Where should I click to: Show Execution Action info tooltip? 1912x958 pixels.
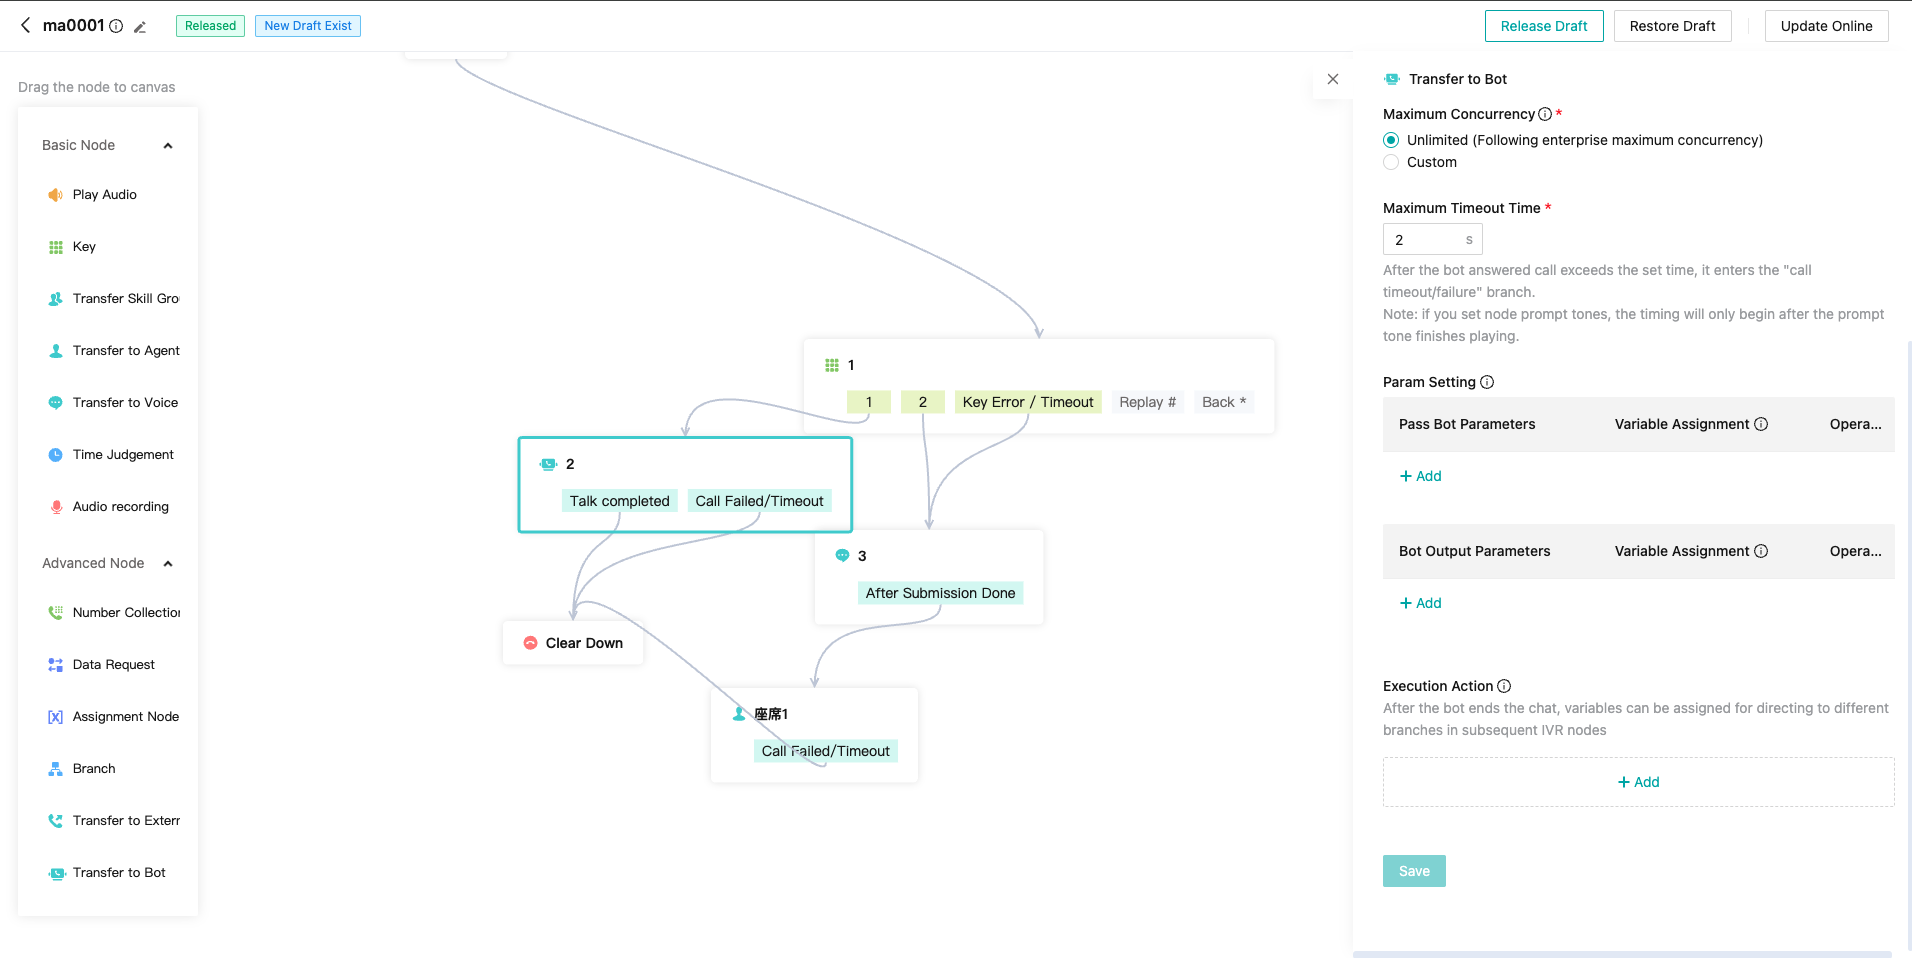pos(1504,686)
